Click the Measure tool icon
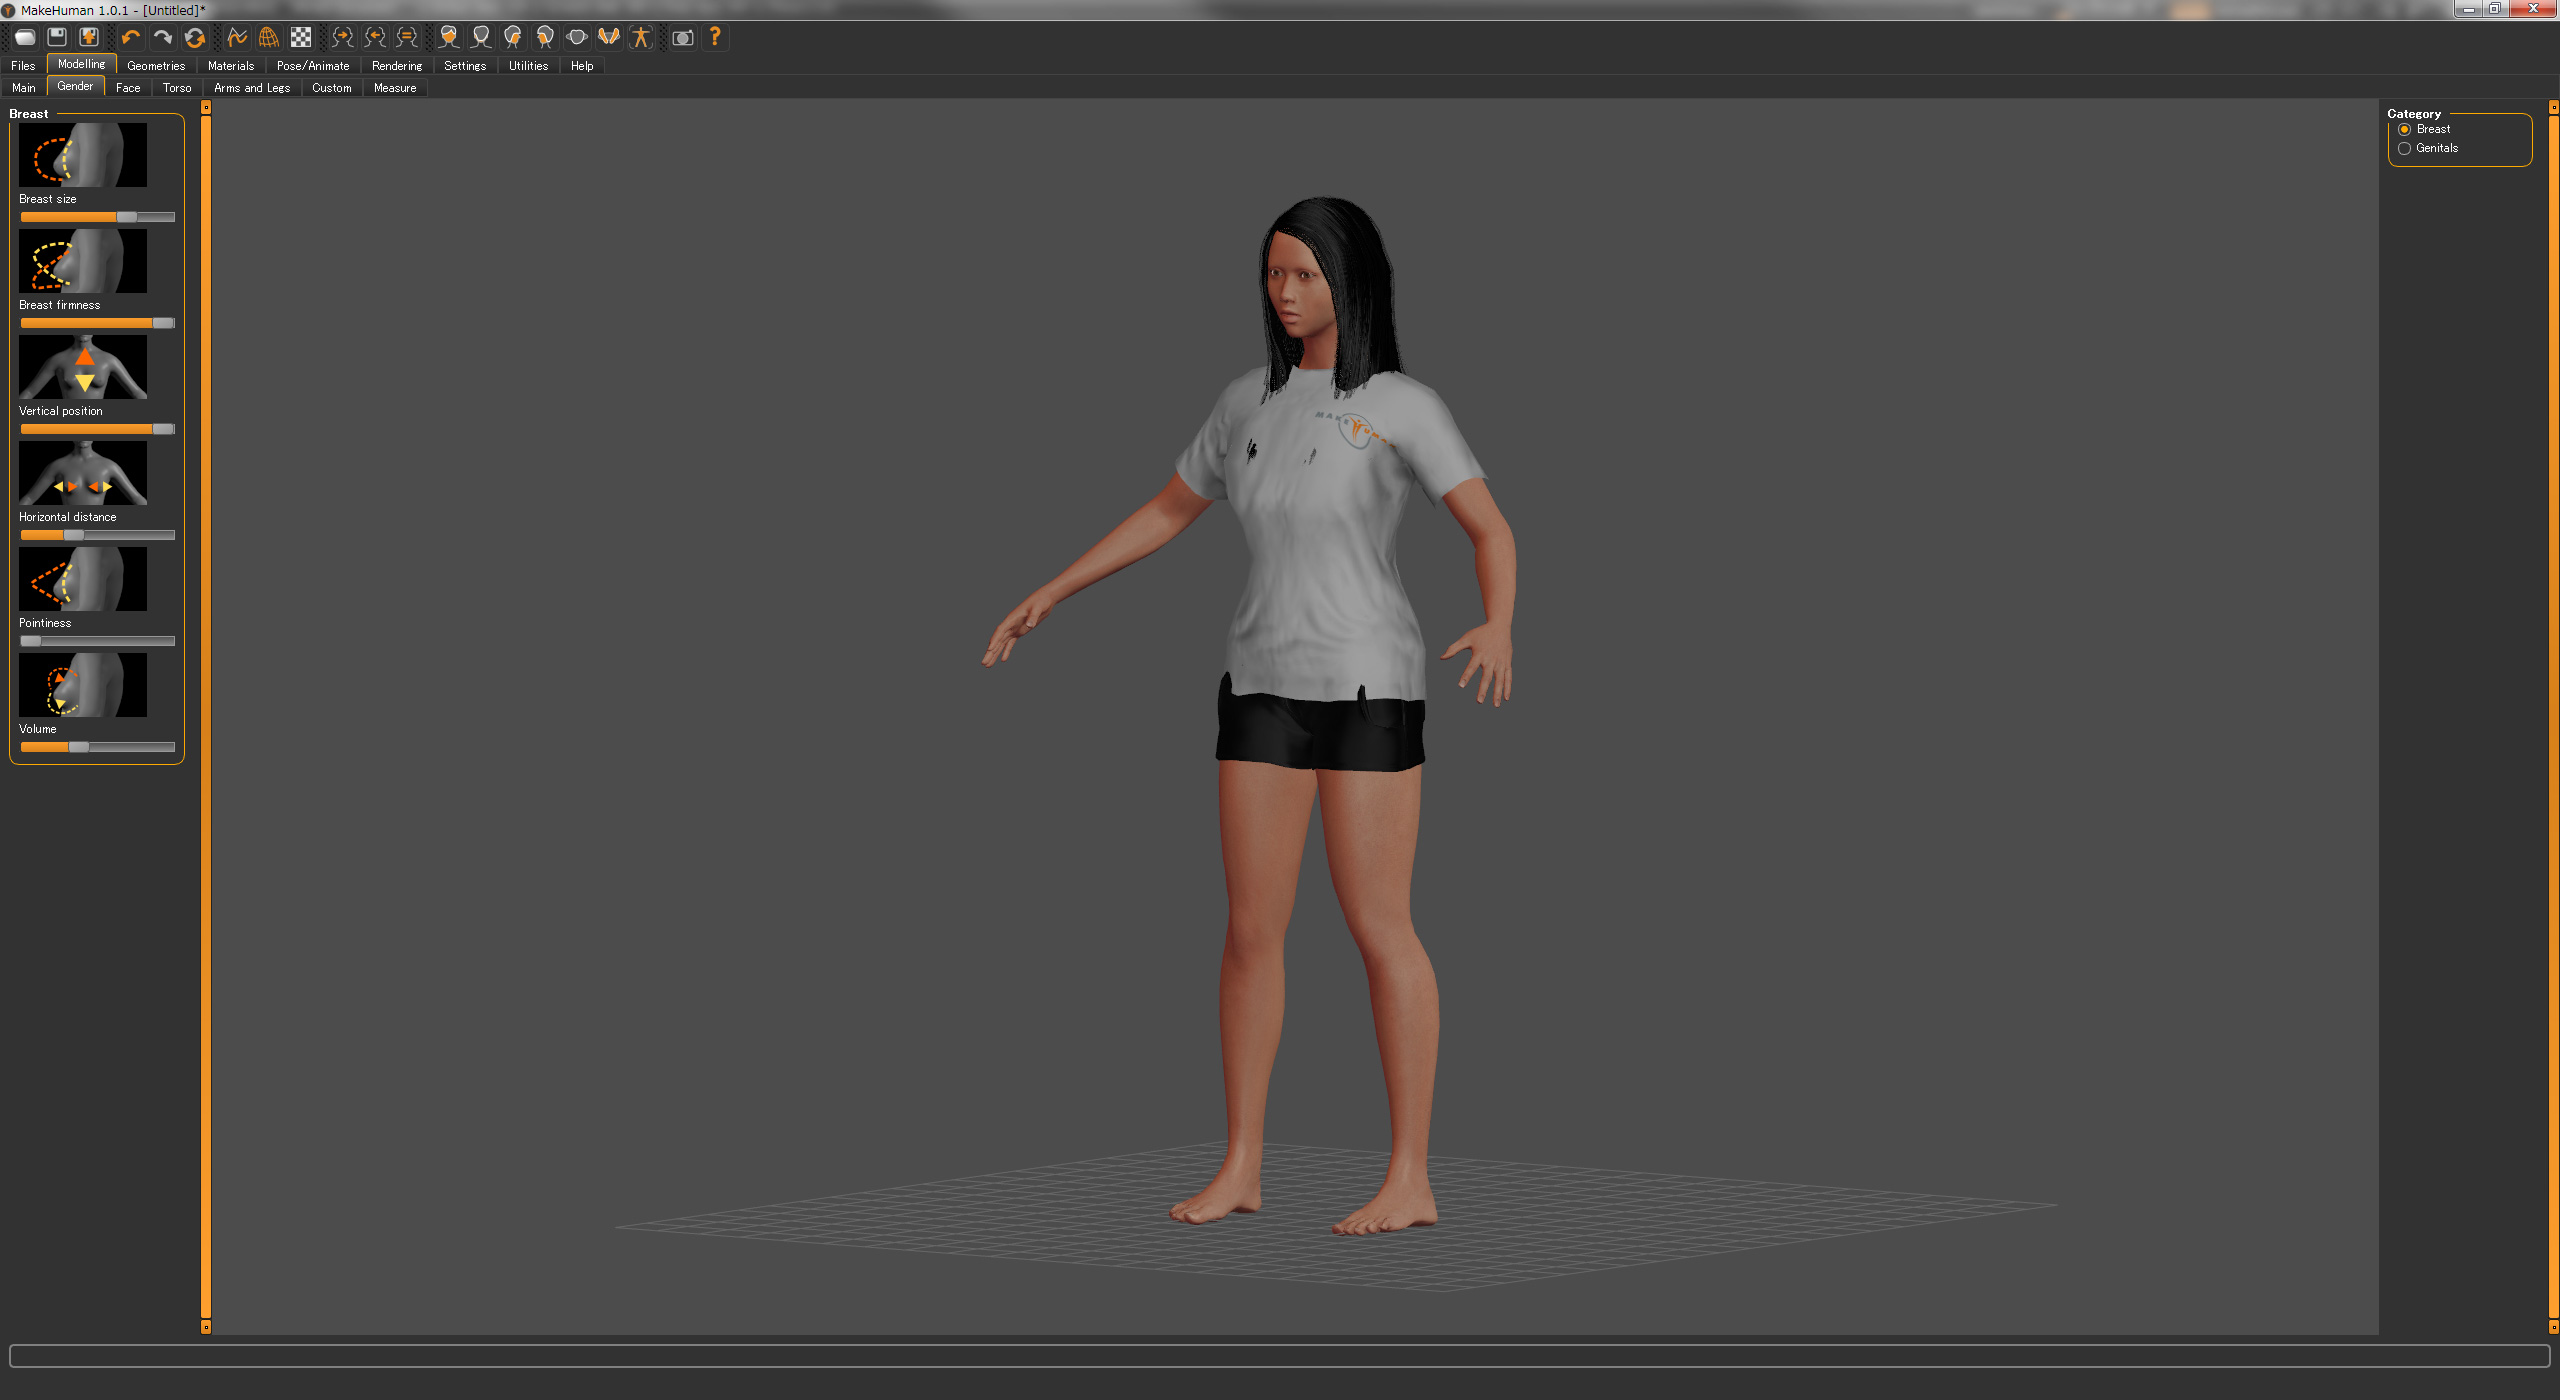The width and height of the screenshot is (2560, 1400). click(395, 86)
